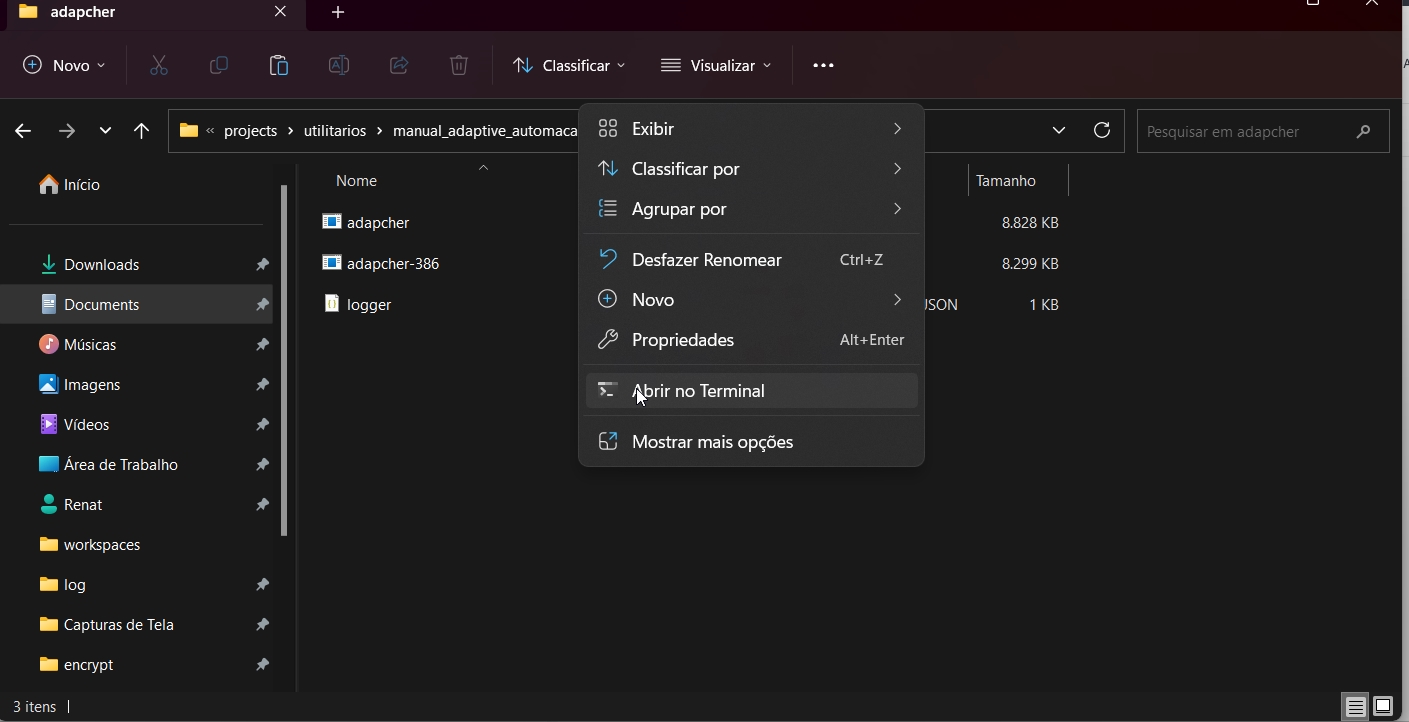Viewport: 1409px width, 722px height.
Task: Switch to large thumbnails view toggle
Action: (x=1383, y=707)
